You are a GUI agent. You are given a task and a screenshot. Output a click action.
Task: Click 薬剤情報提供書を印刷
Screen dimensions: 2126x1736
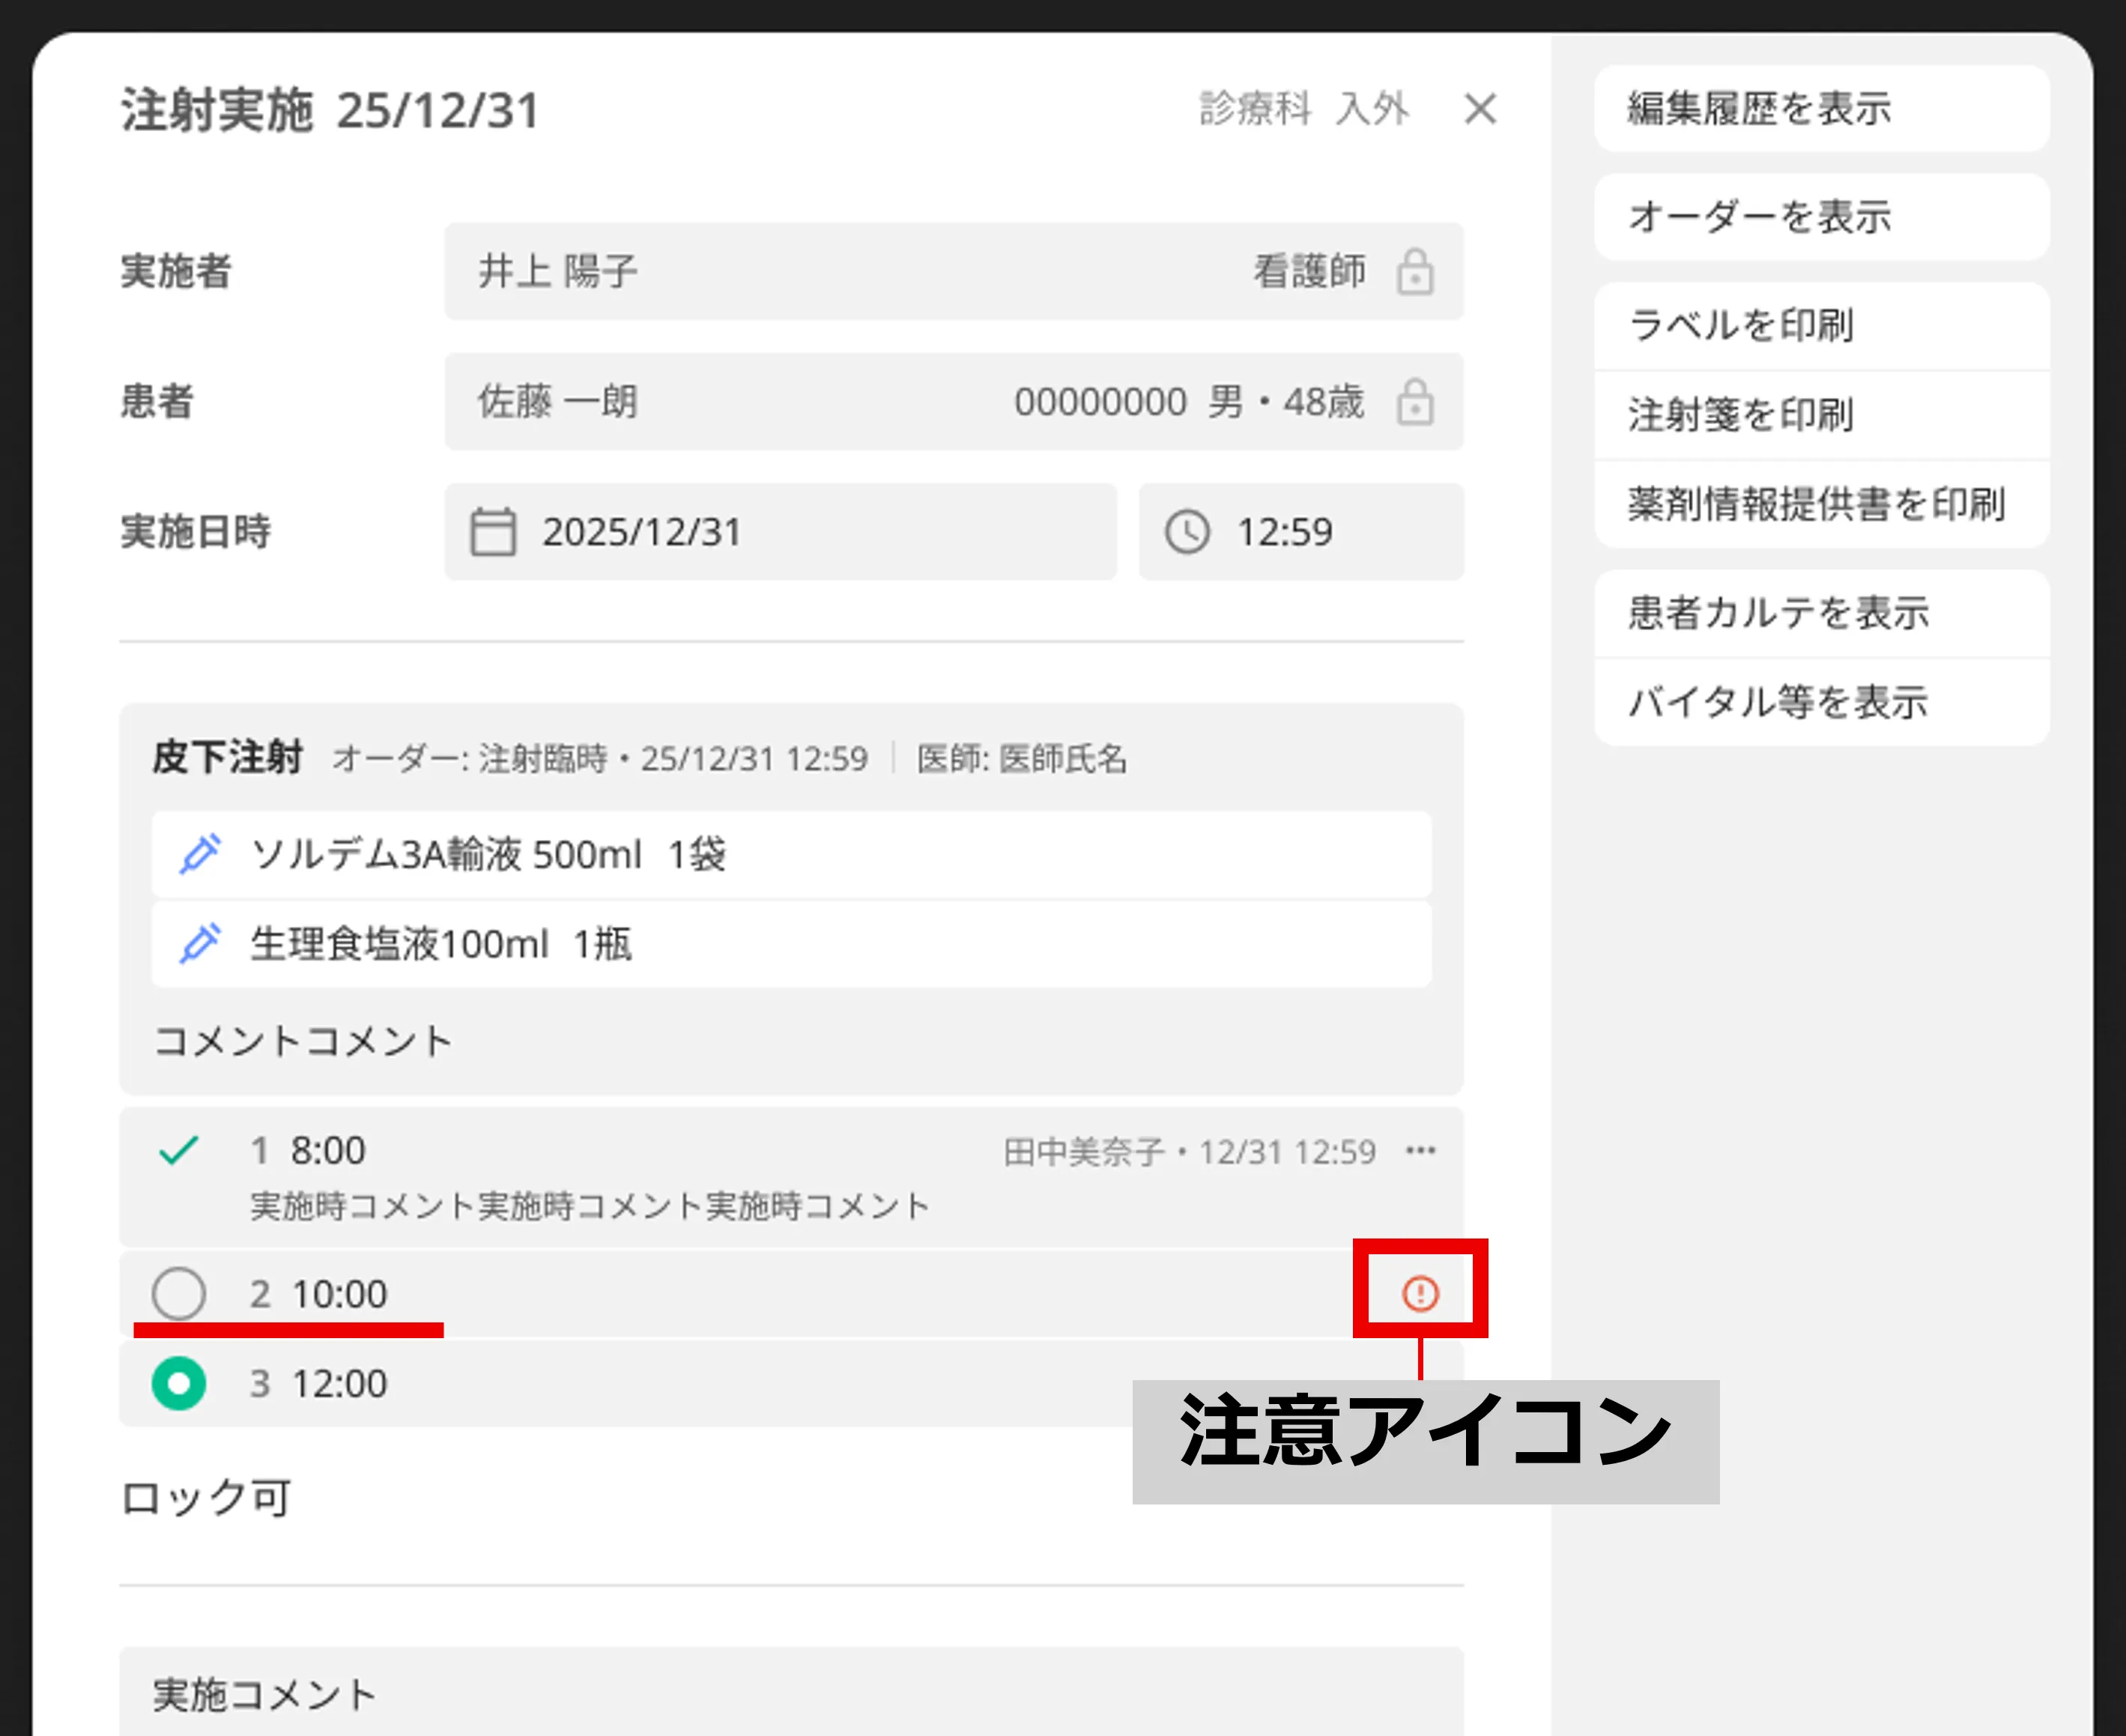pos(1820,504)
